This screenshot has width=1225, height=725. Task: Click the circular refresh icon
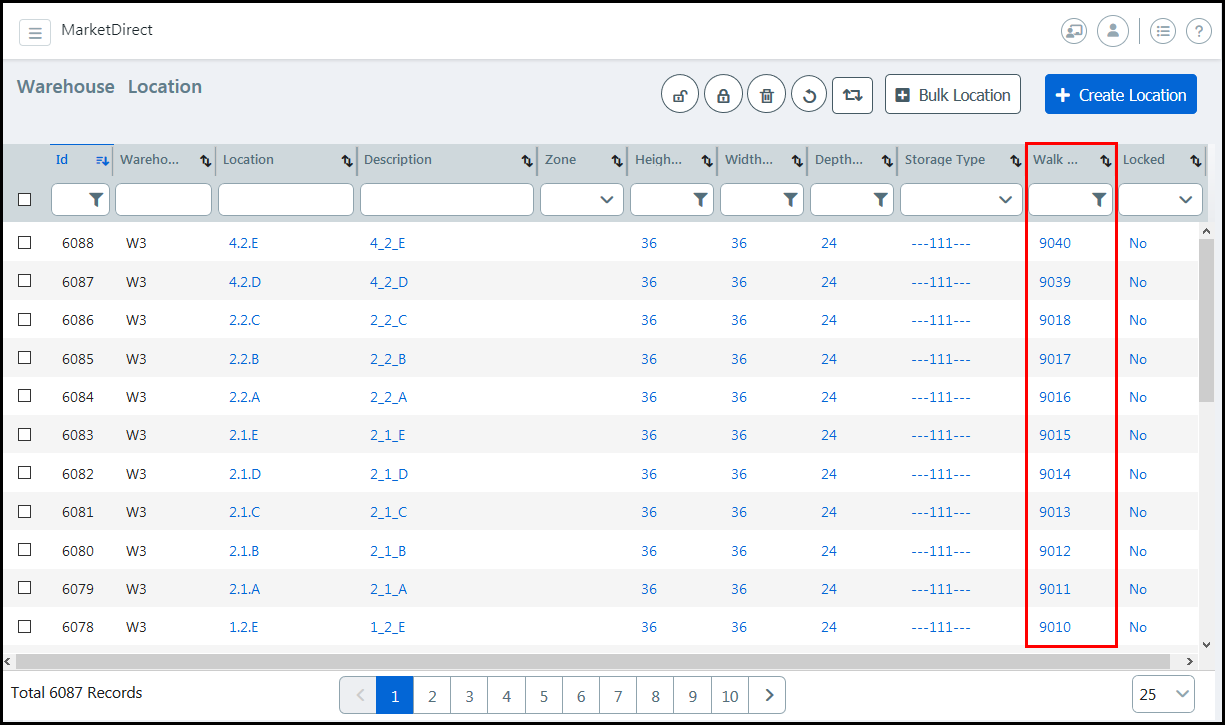point(809,96)
